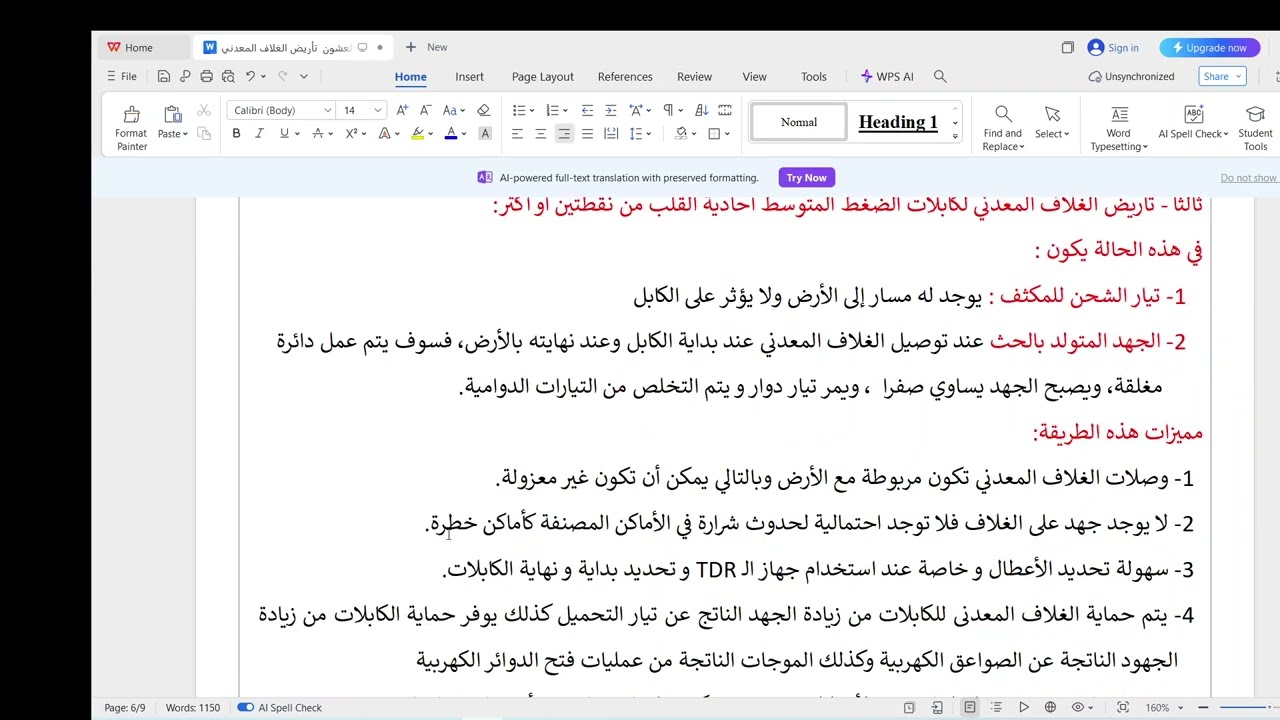This screenshot has width=1280, height=720.
Task: Toggle AI Spell Check switch in status bar
Action: coord(245,707)
